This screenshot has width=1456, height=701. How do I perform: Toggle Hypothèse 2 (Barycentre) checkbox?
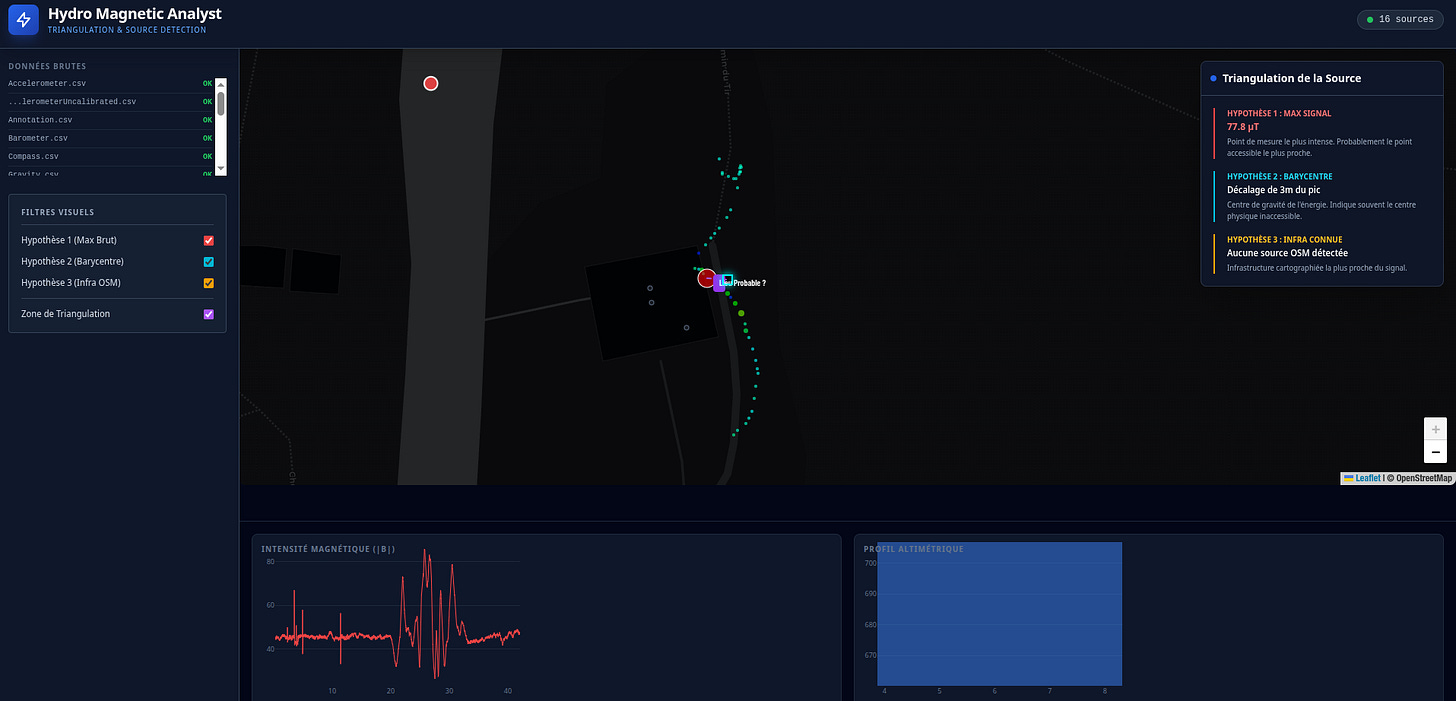209,262
